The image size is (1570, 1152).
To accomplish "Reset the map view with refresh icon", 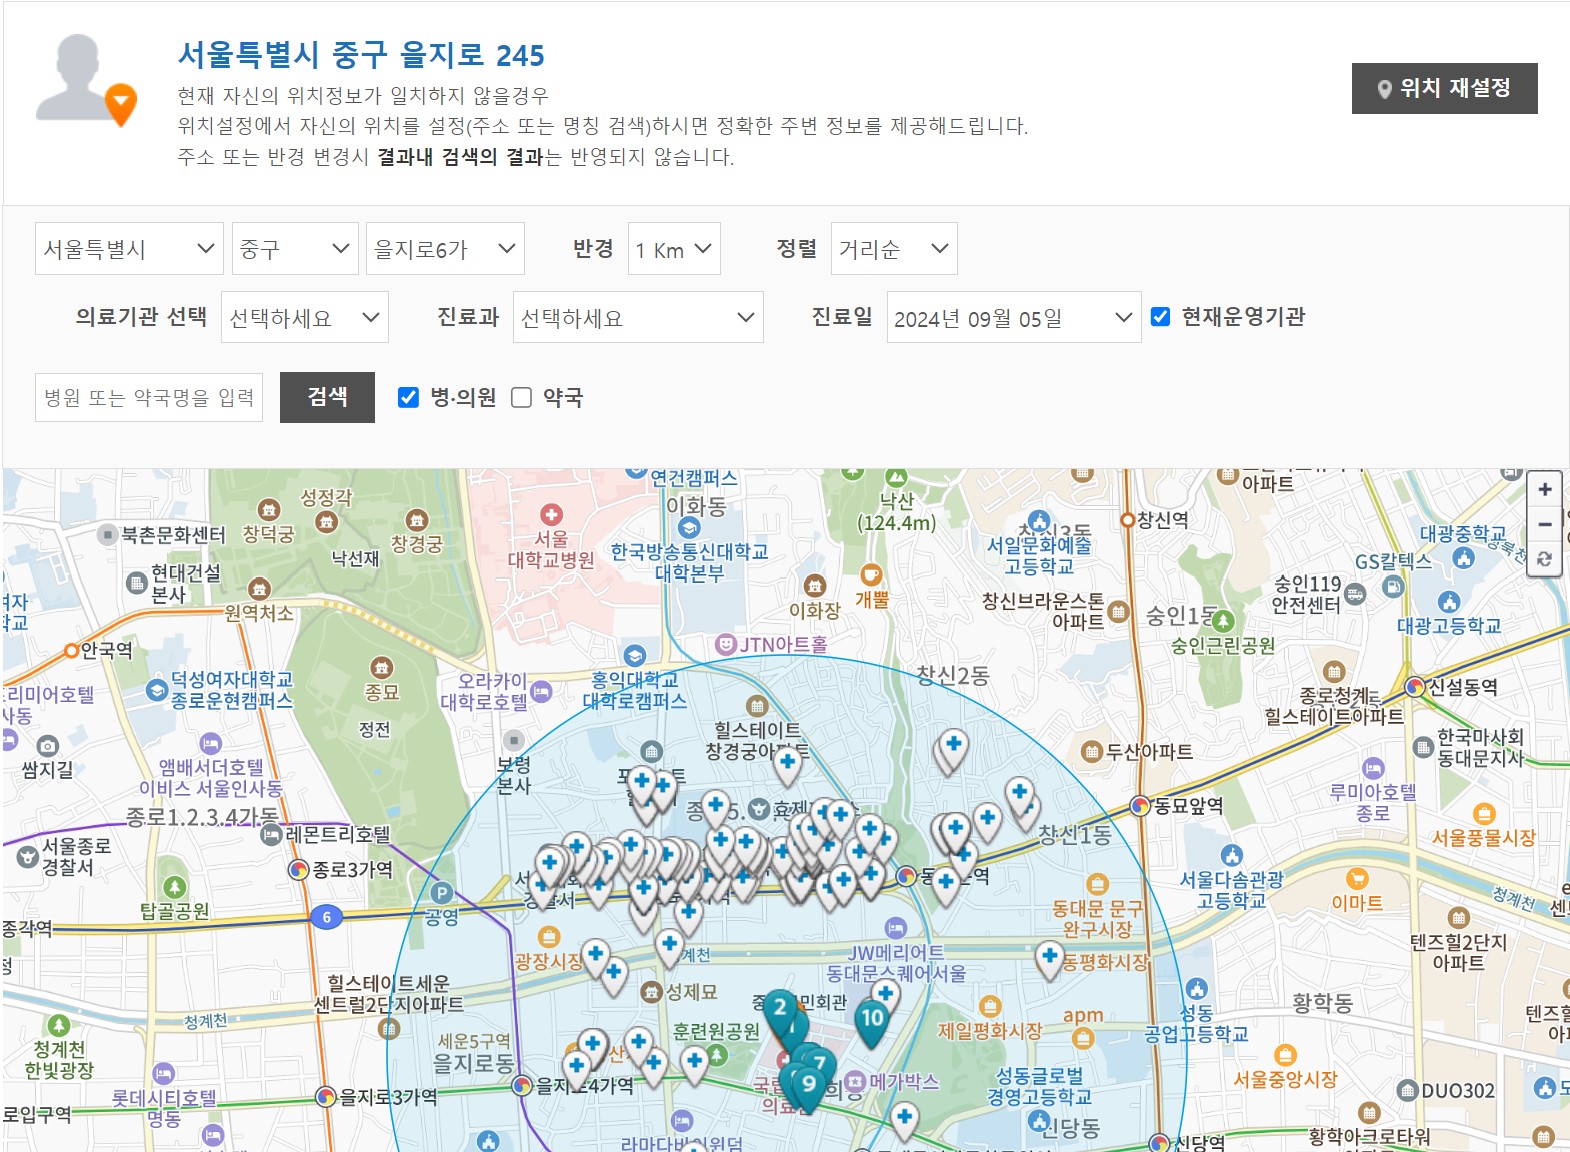I will 1545,559.
